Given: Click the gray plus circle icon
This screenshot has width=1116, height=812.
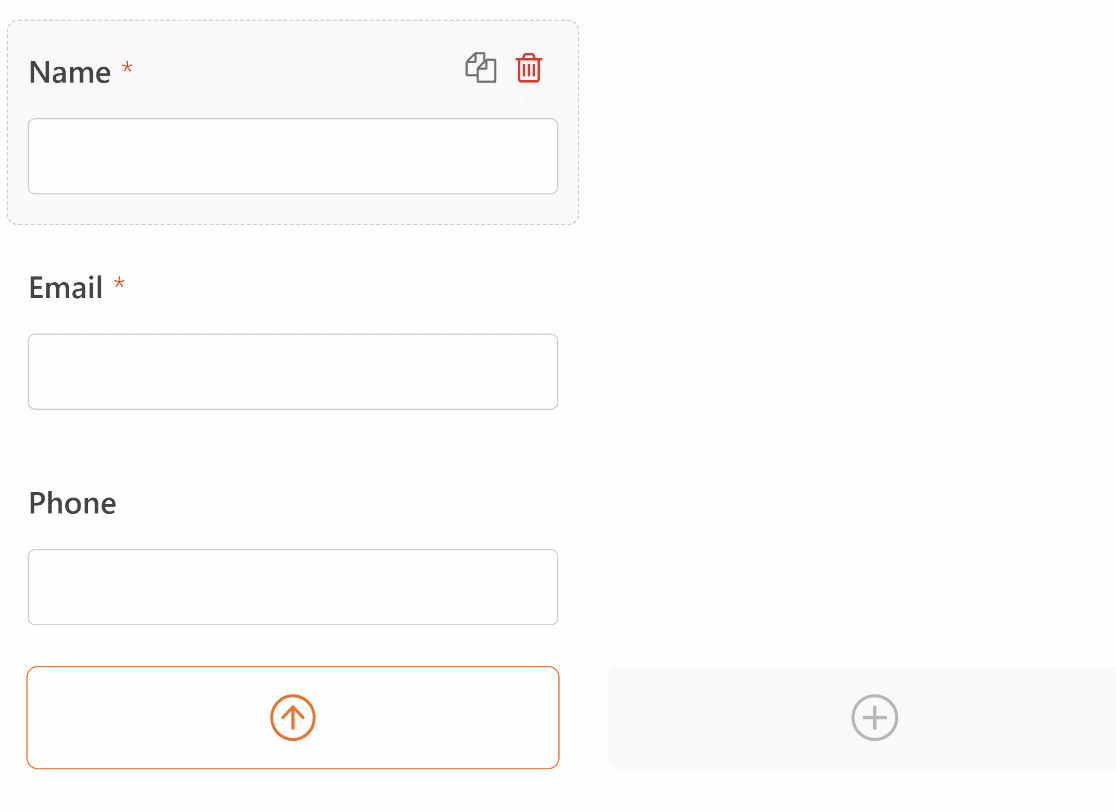Looking at the screenshot, I should click(x=875, y=717).
